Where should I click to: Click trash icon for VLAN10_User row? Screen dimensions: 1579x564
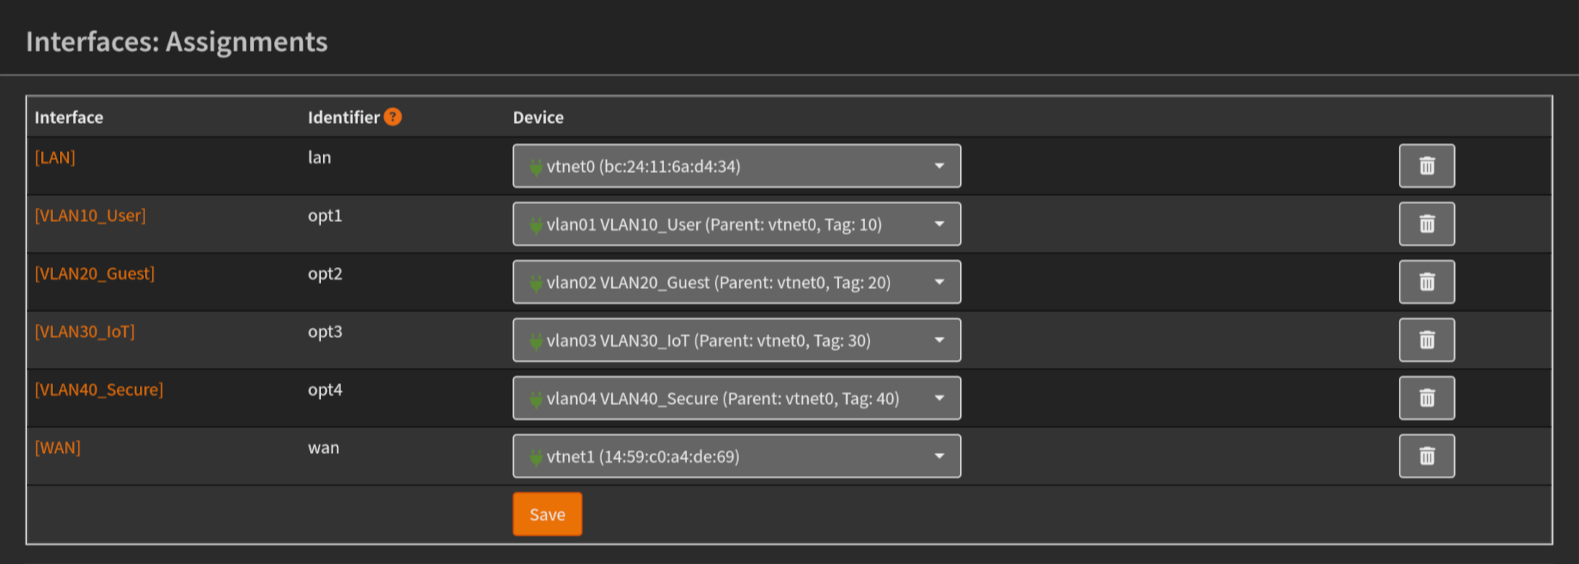coord(1426,224)
